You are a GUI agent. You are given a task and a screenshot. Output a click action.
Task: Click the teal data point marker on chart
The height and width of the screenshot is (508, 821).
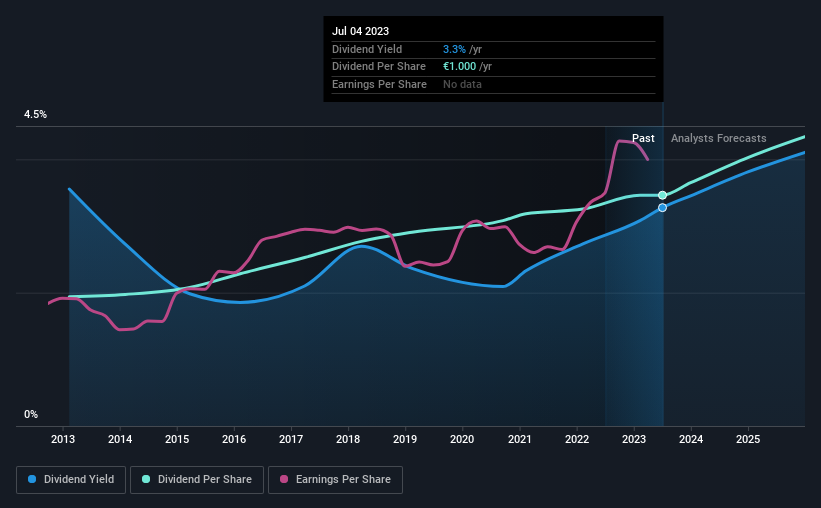662,195
